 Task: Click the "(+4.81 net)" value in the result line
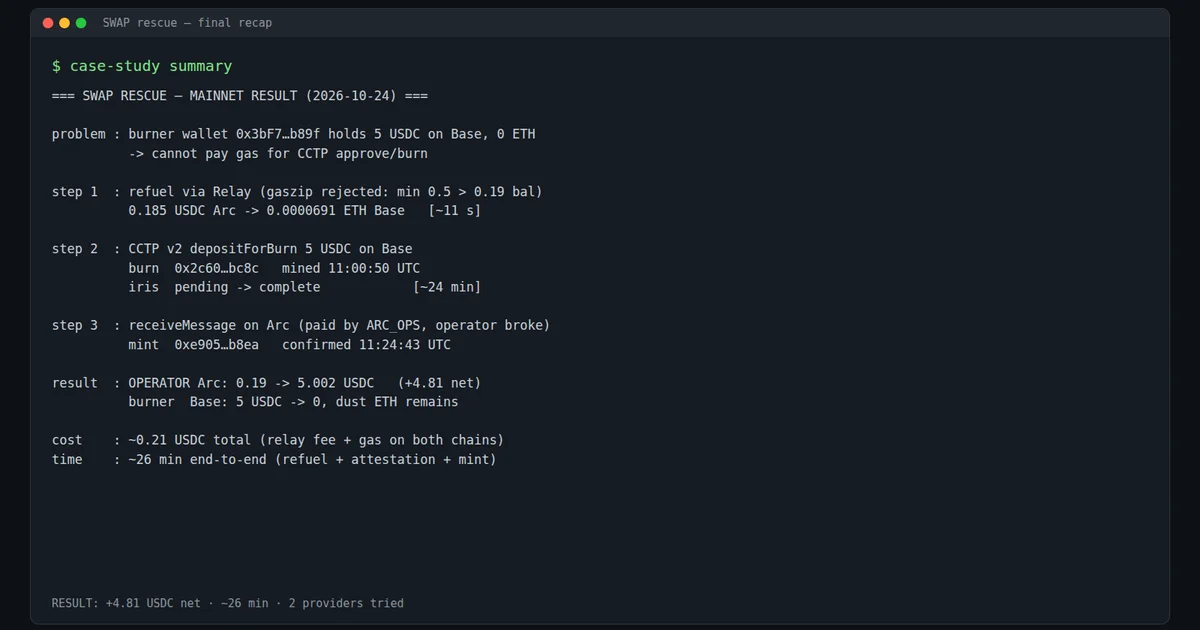tap(440, 383)
